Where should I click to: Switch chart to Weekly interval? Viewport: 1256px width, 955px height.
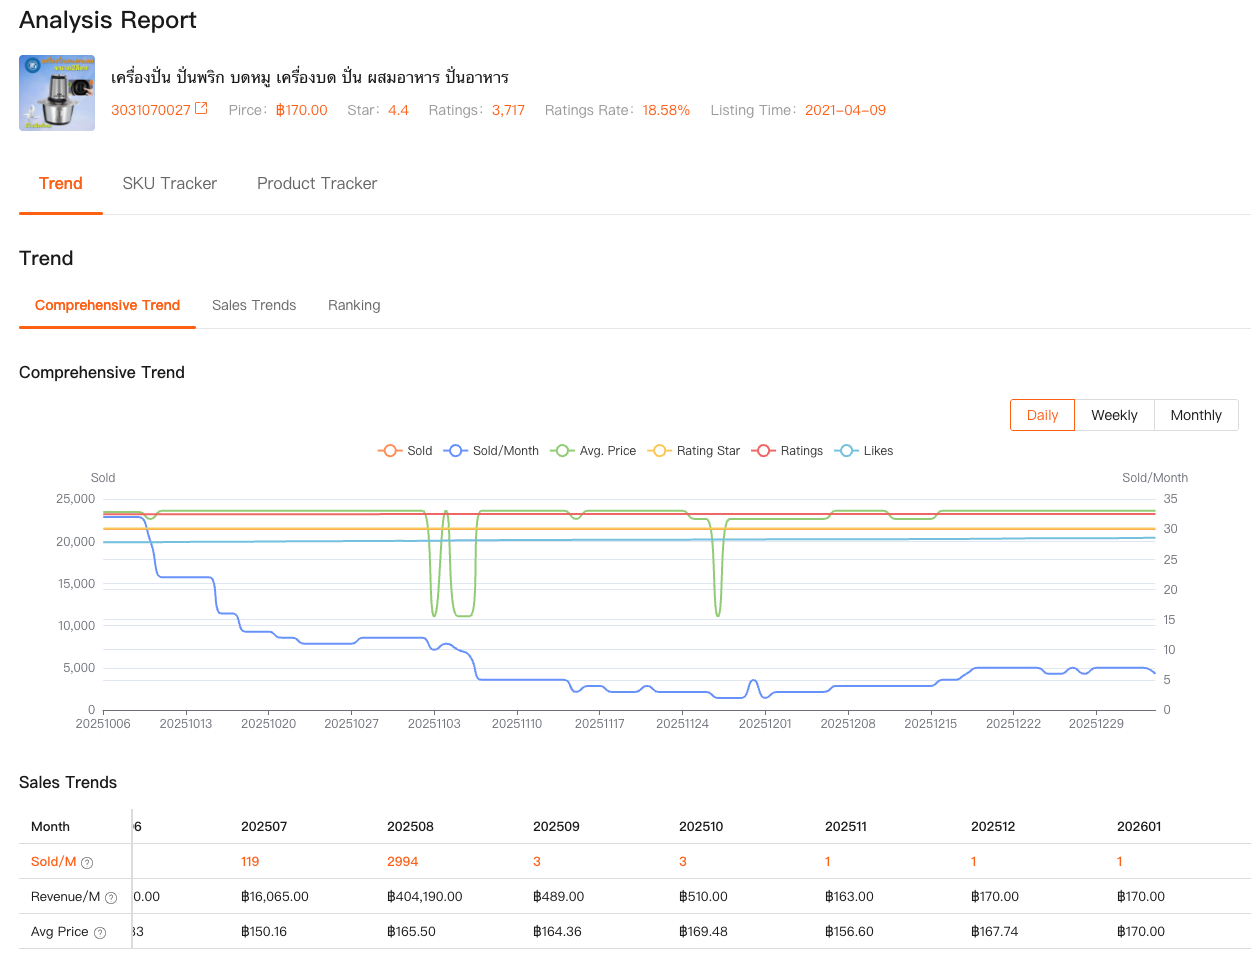pos(1114,415)
